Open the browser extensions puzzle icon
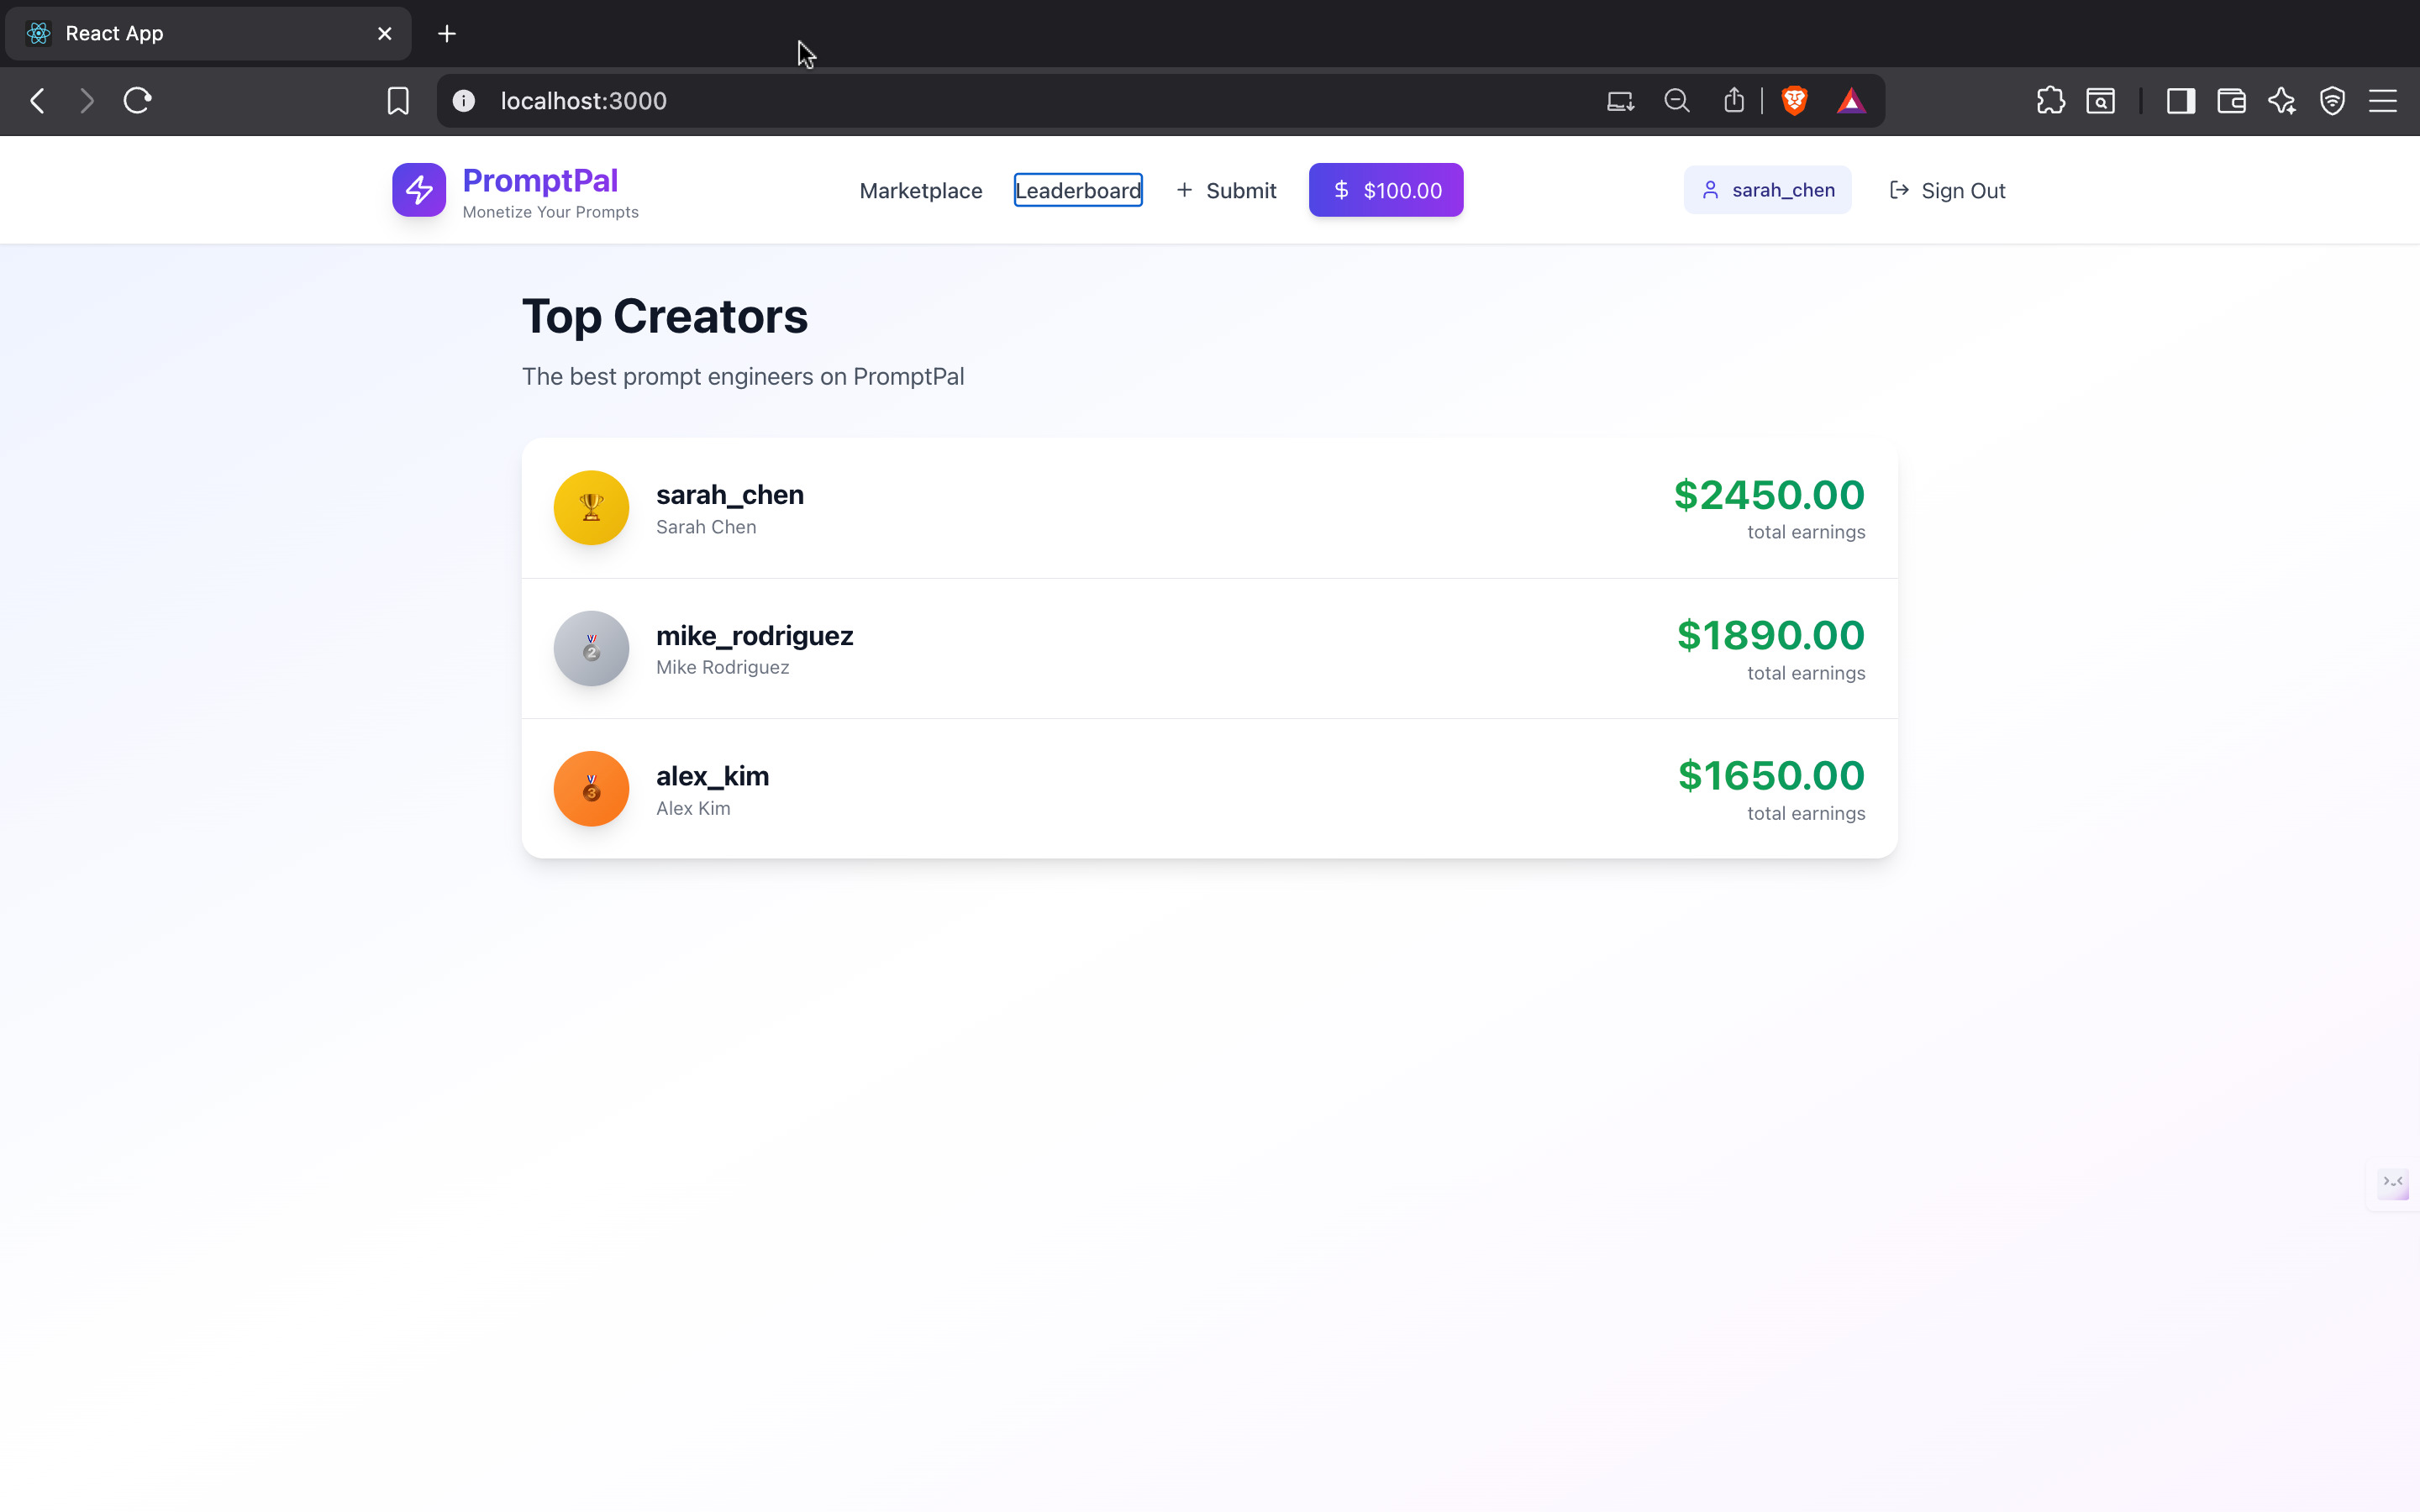The height and width of the screenshot is (1512, 2420). tap(2050, 101)
